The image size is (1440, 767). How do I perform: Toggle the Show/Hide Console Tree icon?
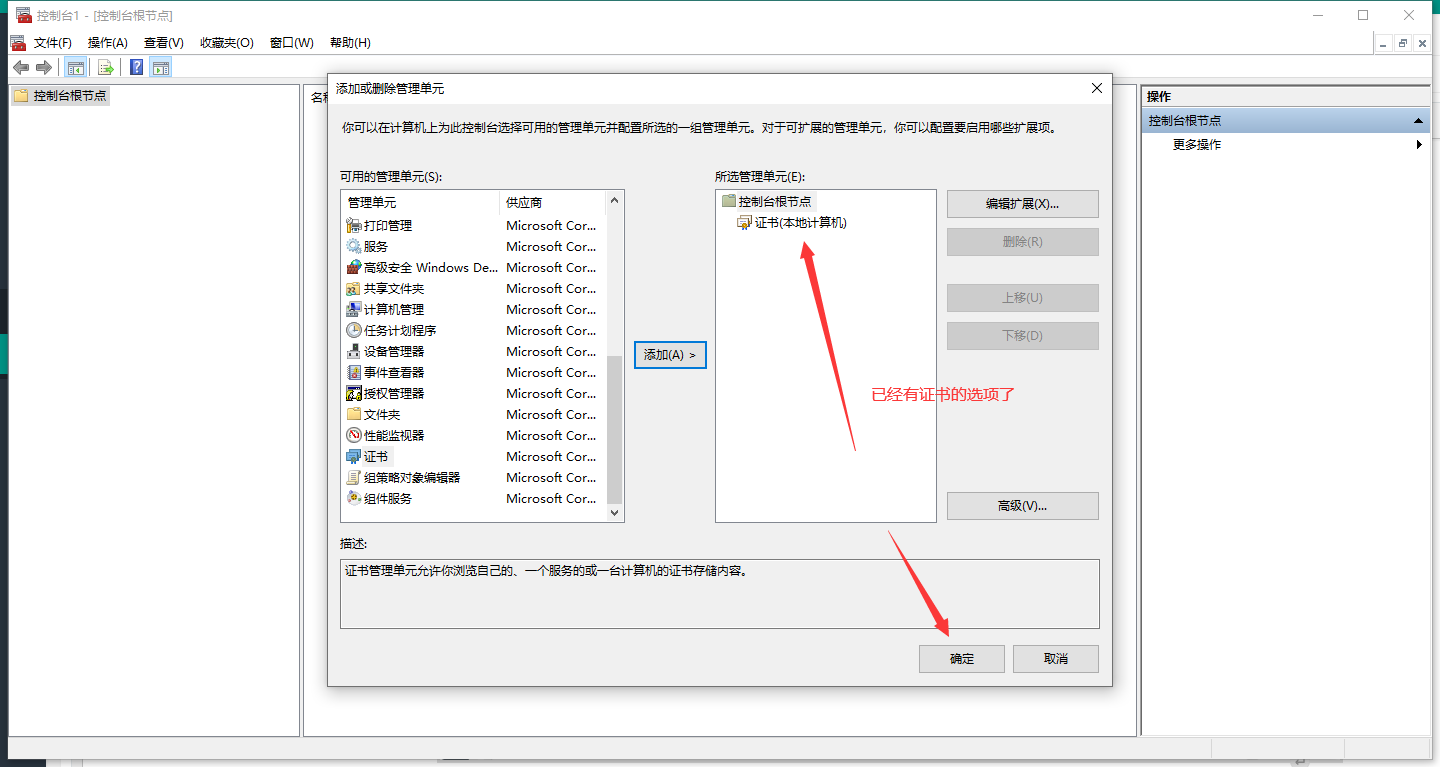coord(75,68)
